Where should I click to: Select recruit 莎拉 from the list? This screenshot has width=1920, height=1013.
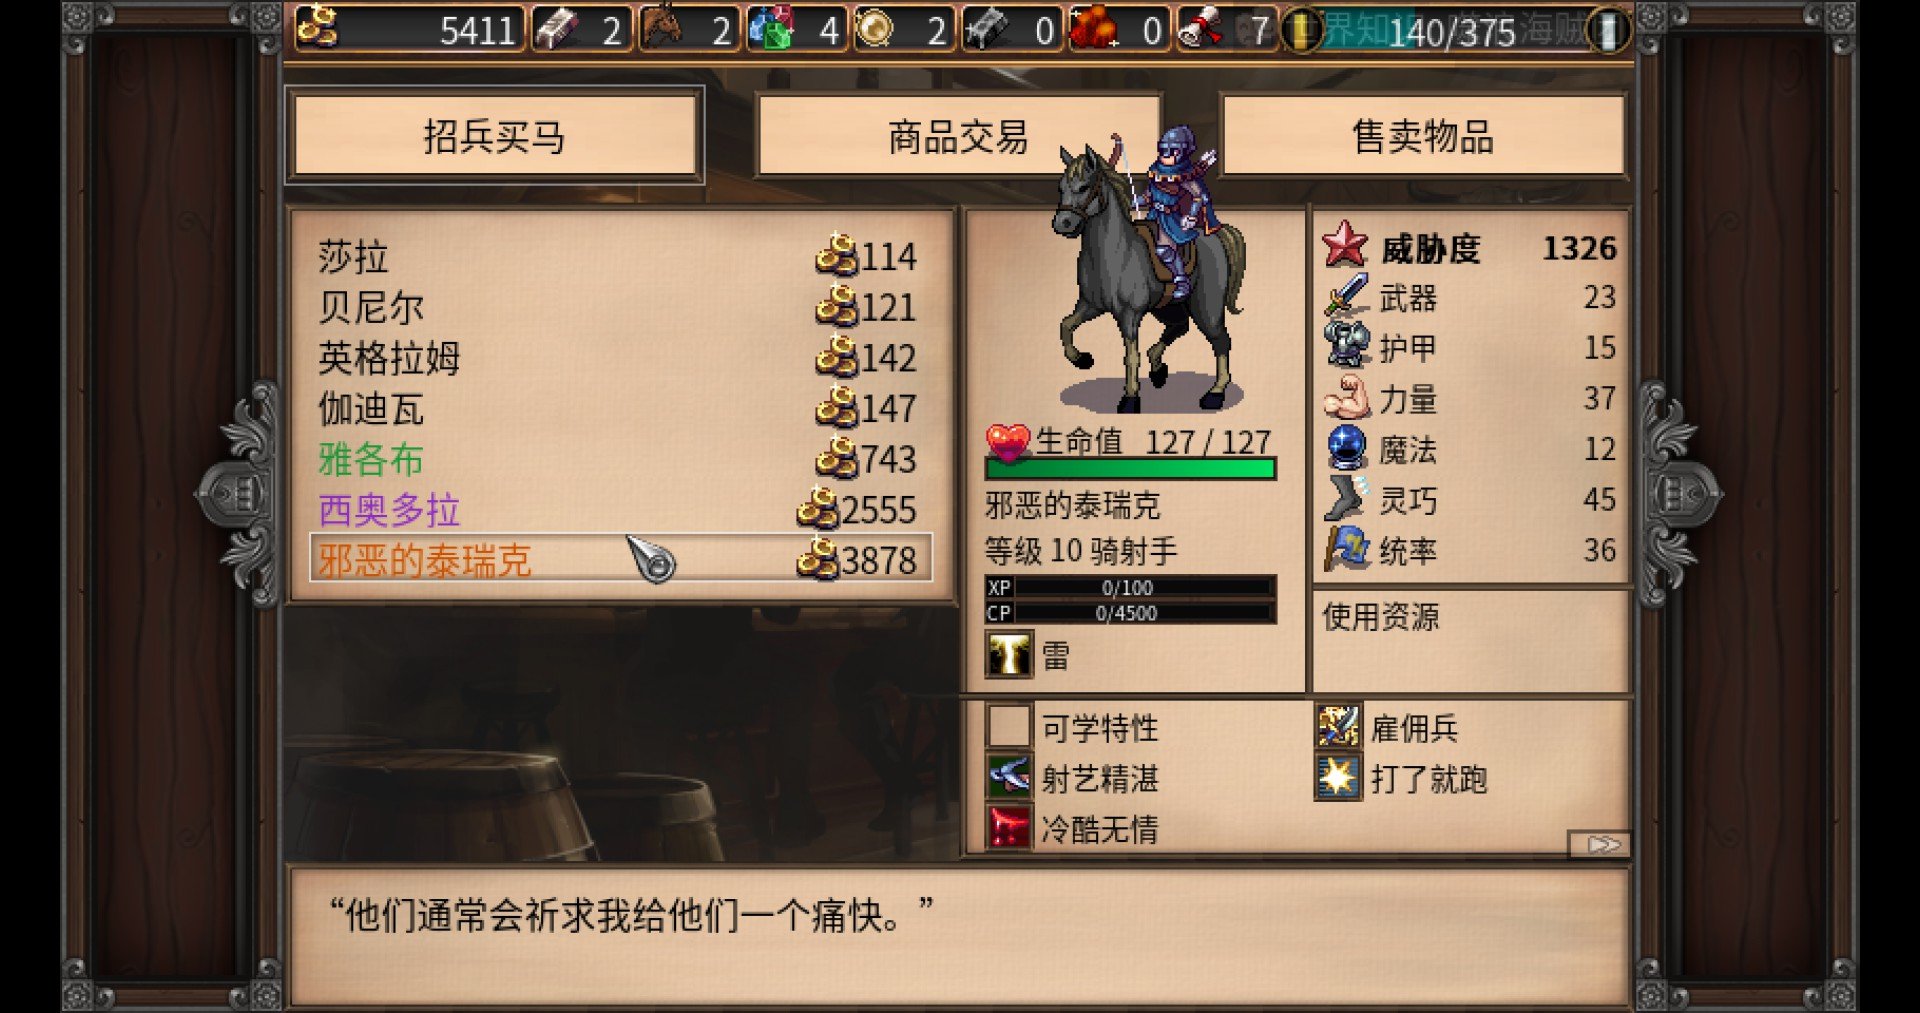618,257
